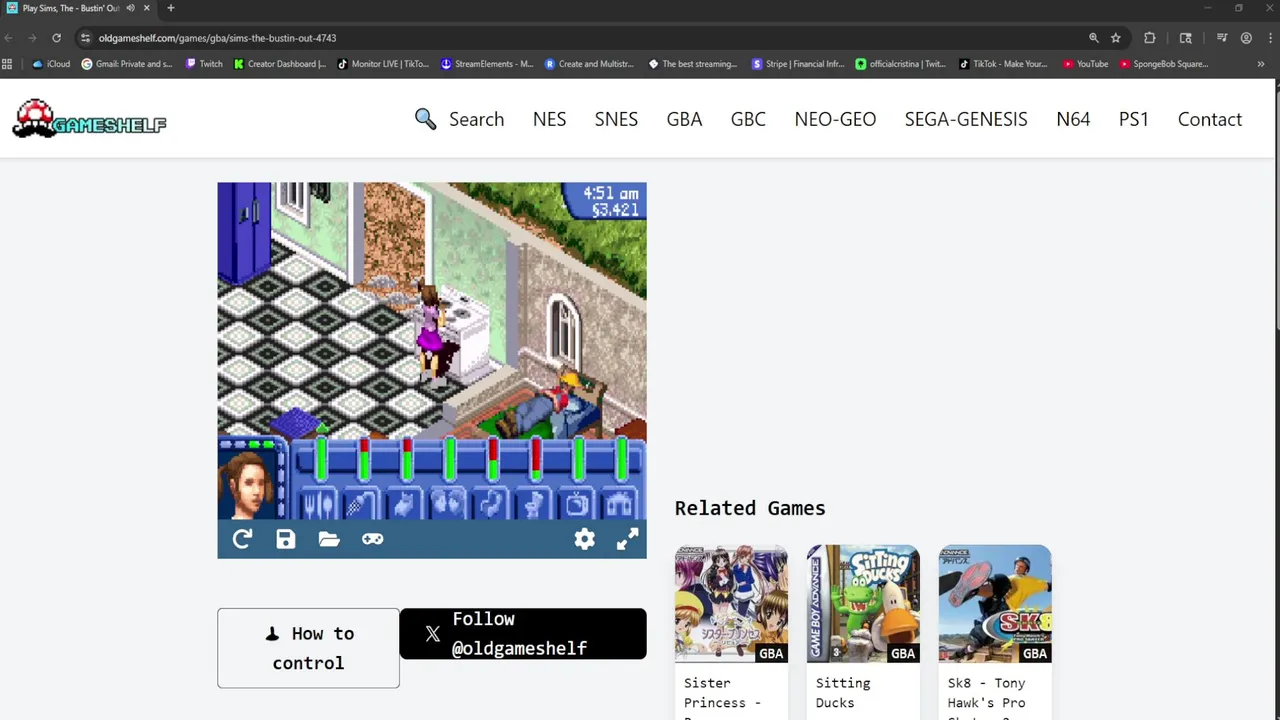Select the Energy bed need icon

coord(404,504)
